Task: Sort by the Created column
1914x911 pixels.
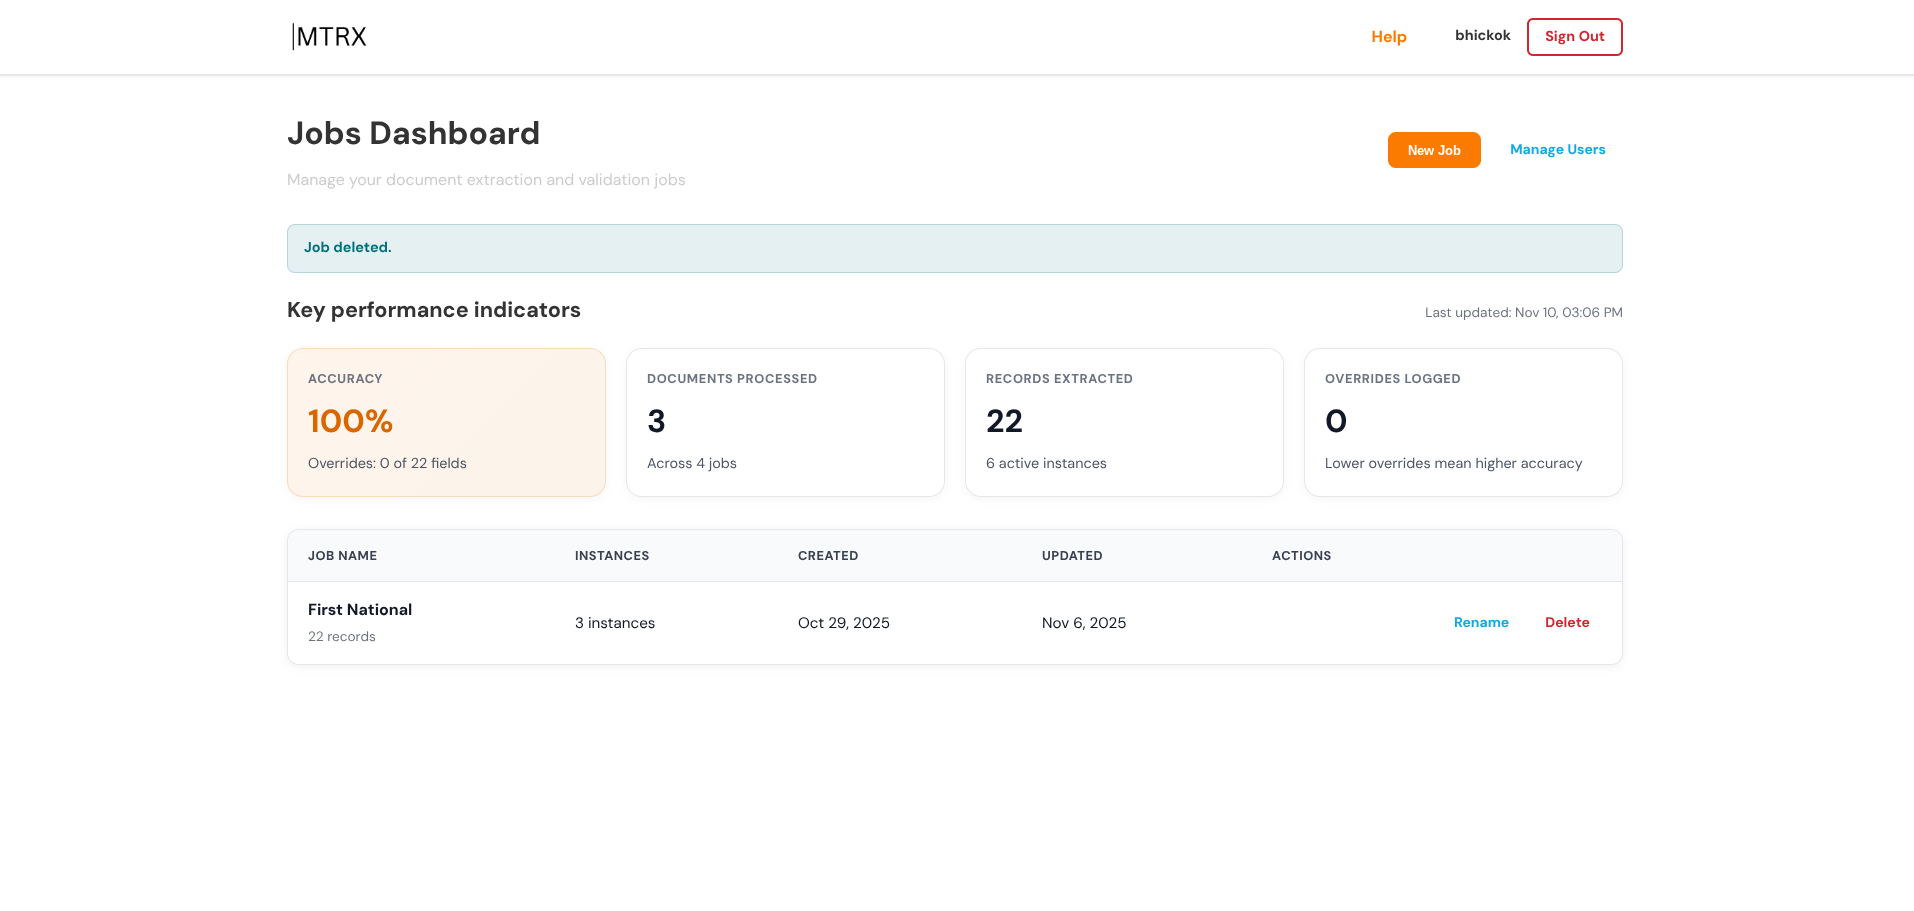Action: click(x=828, y=555)
